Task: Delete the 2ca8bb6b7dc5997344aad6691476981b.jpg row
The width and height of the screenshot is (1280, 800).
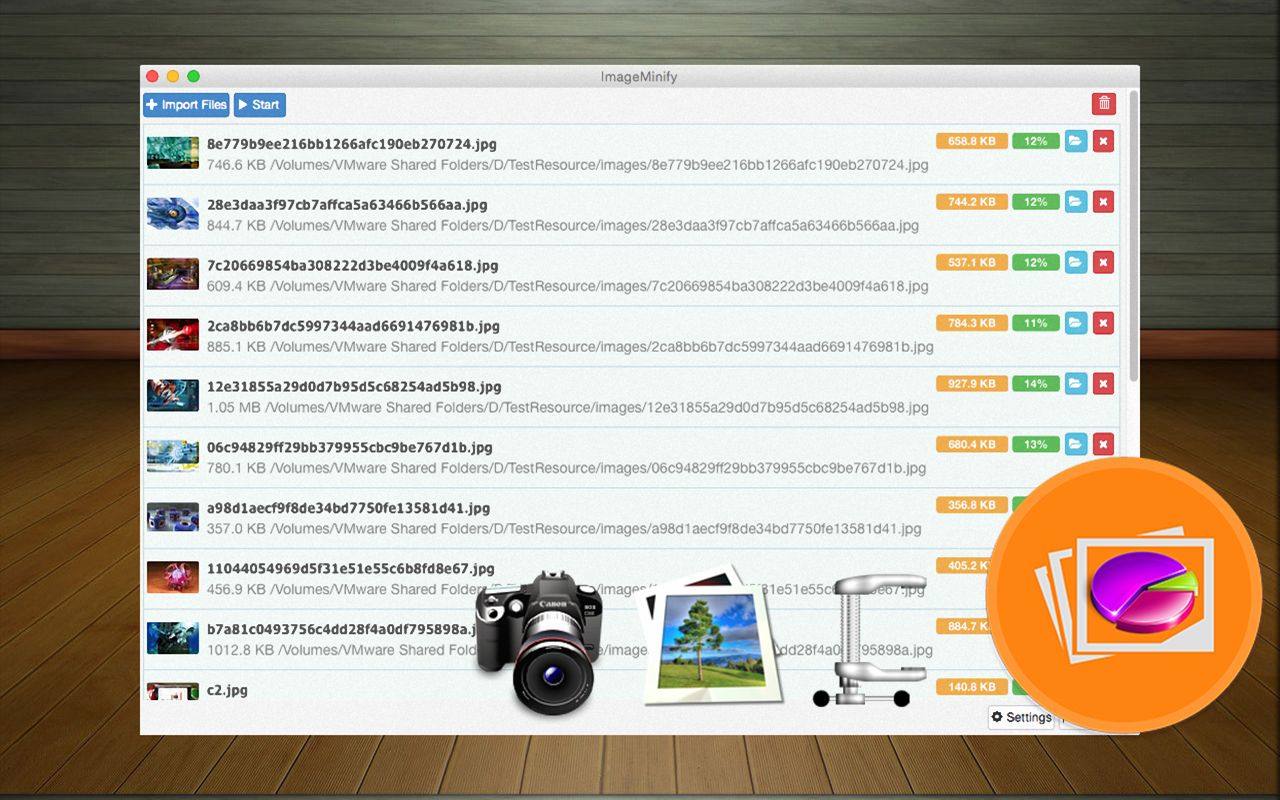Action: coord(1103,323)
